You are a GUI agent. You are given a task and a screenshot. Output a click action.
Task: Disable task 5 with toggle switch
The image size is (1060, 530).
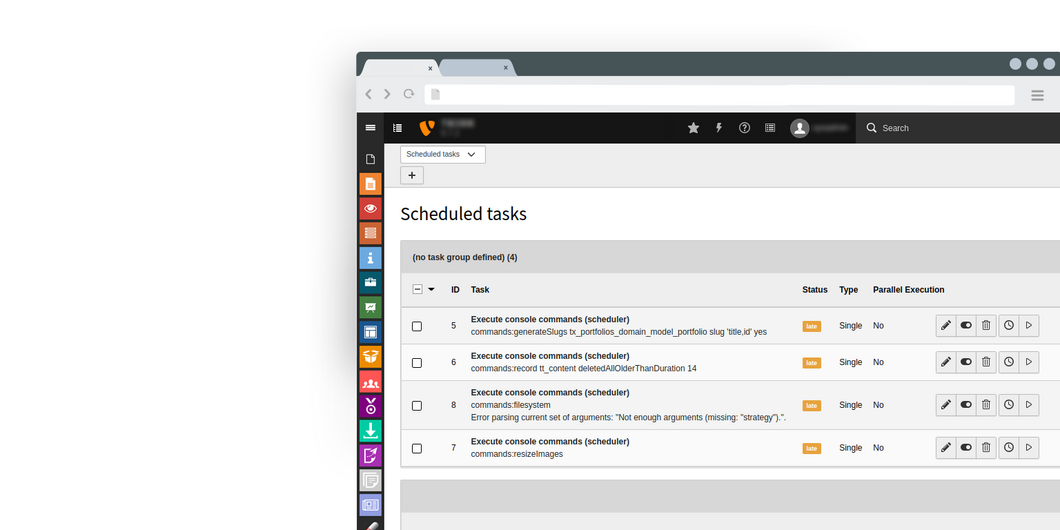[966, 325]
